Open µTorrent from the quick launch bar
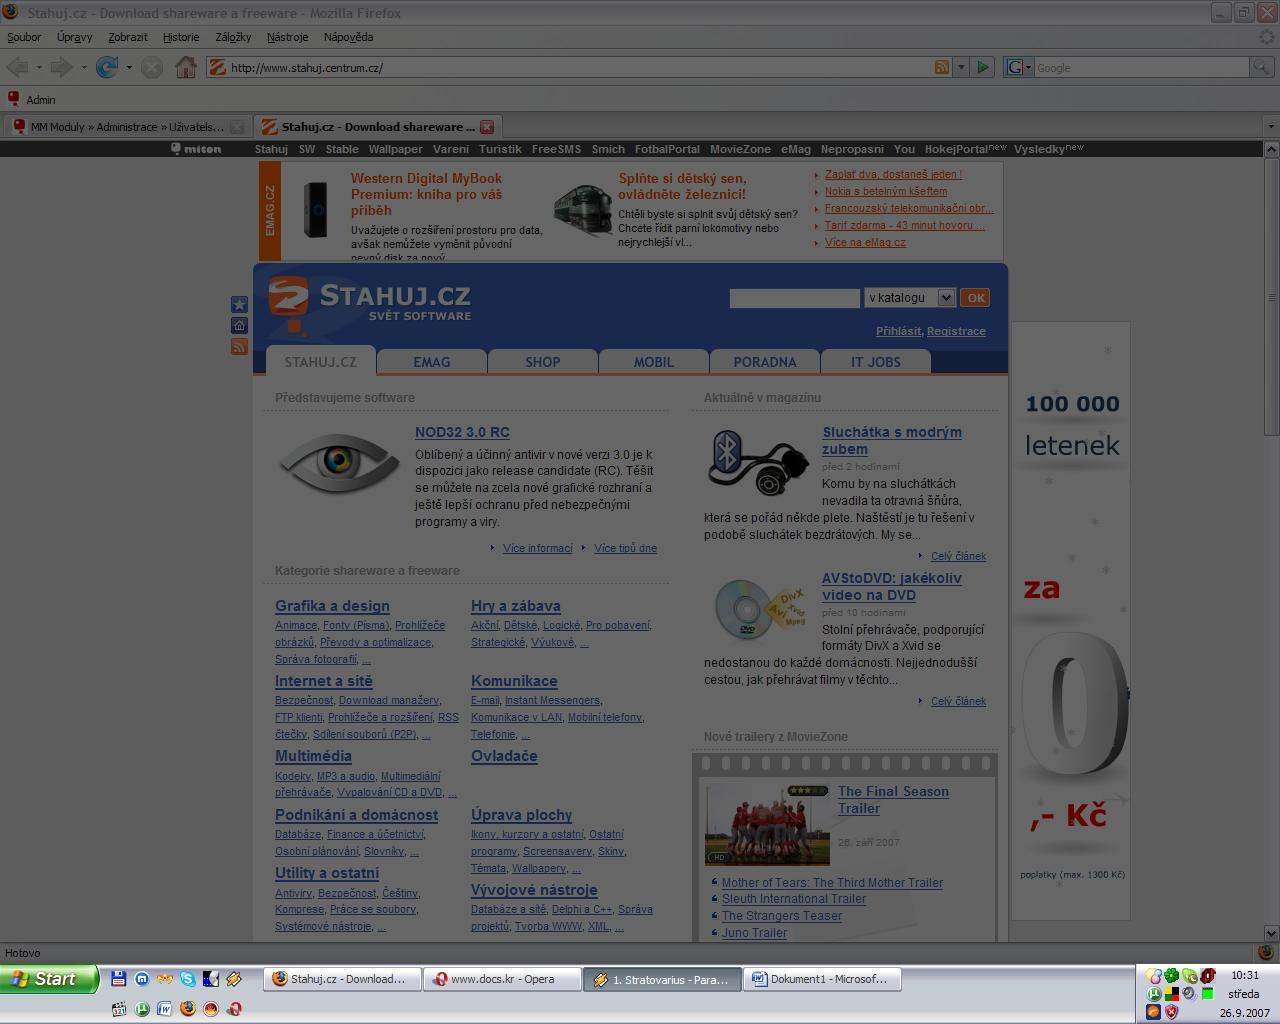 [142, 1009]
